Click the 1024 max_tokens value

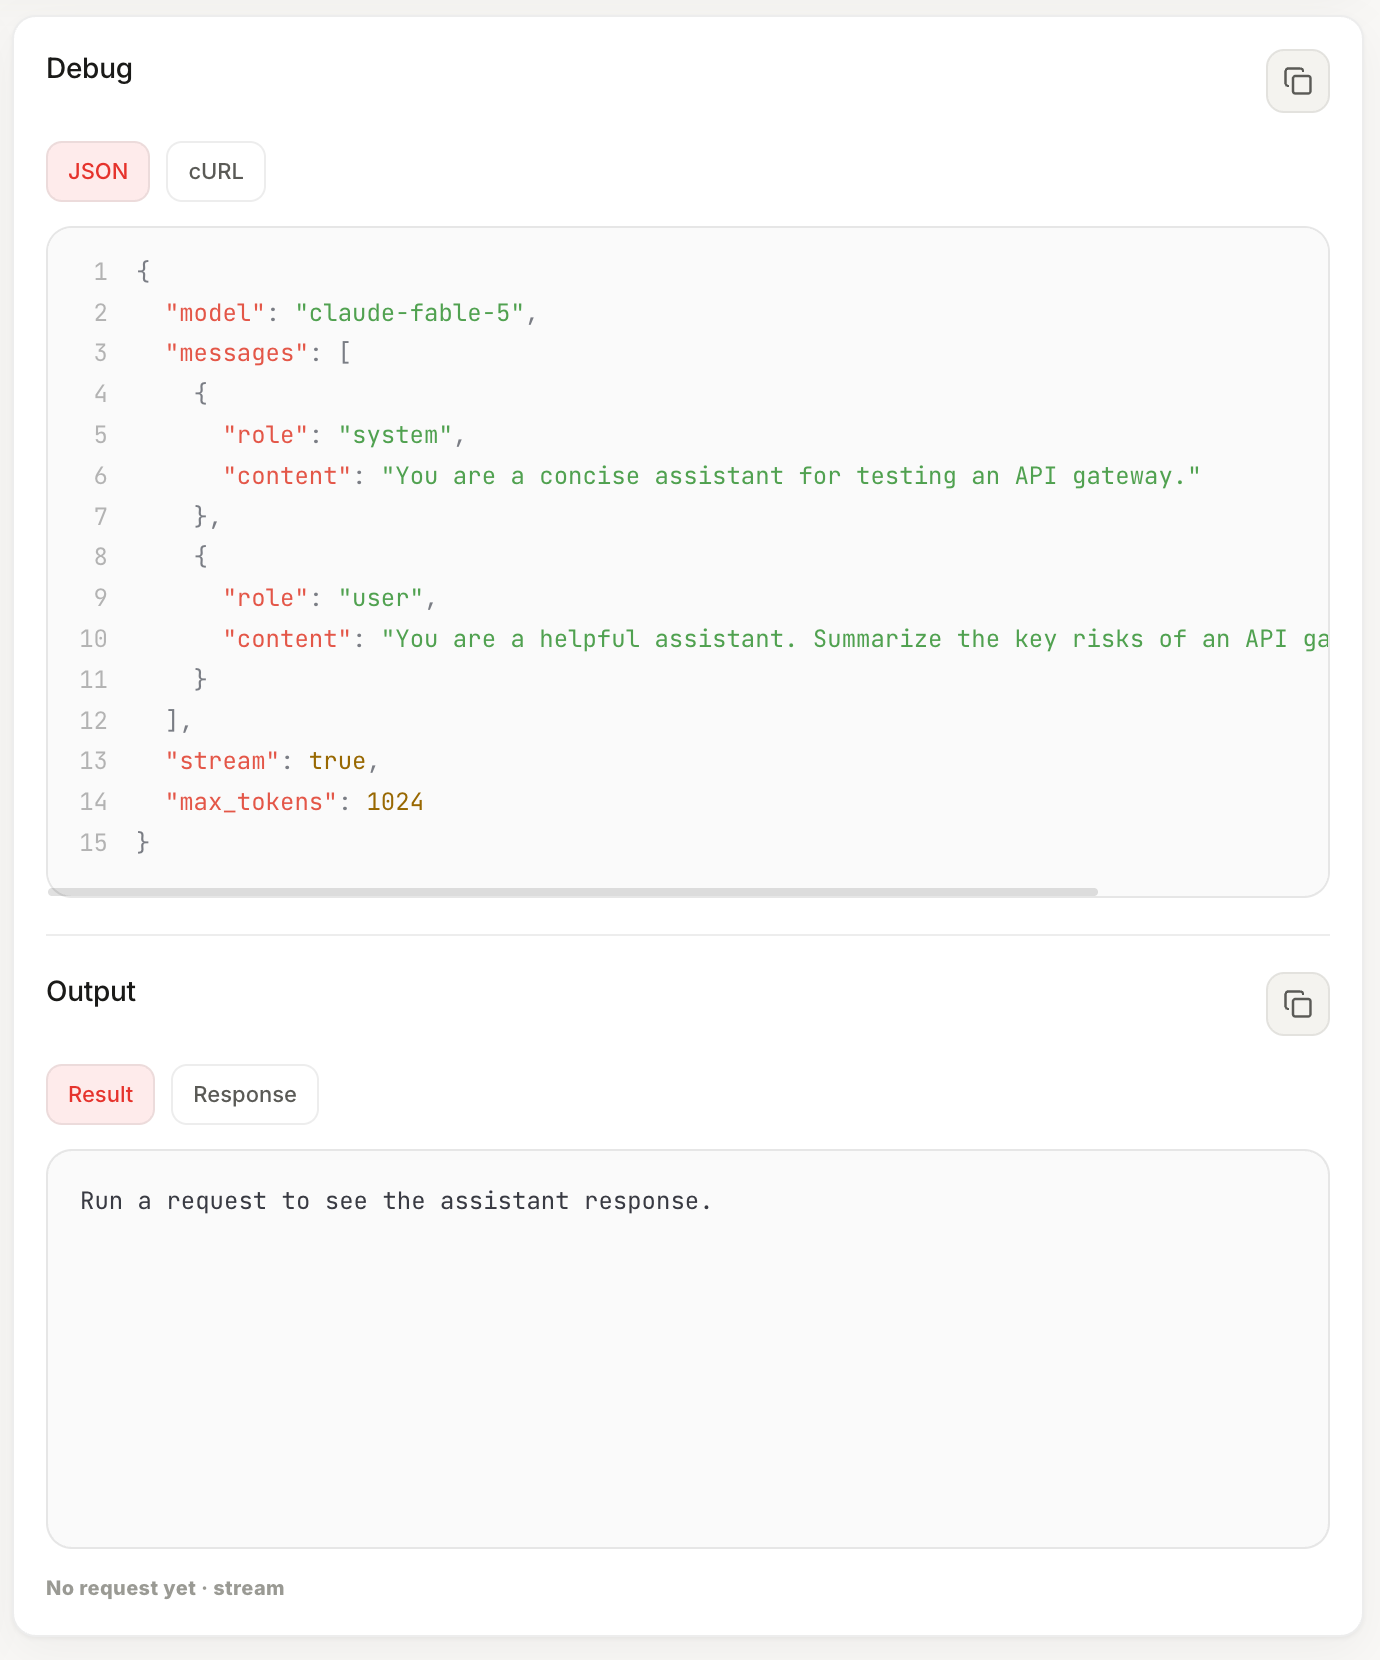(395, 802)
